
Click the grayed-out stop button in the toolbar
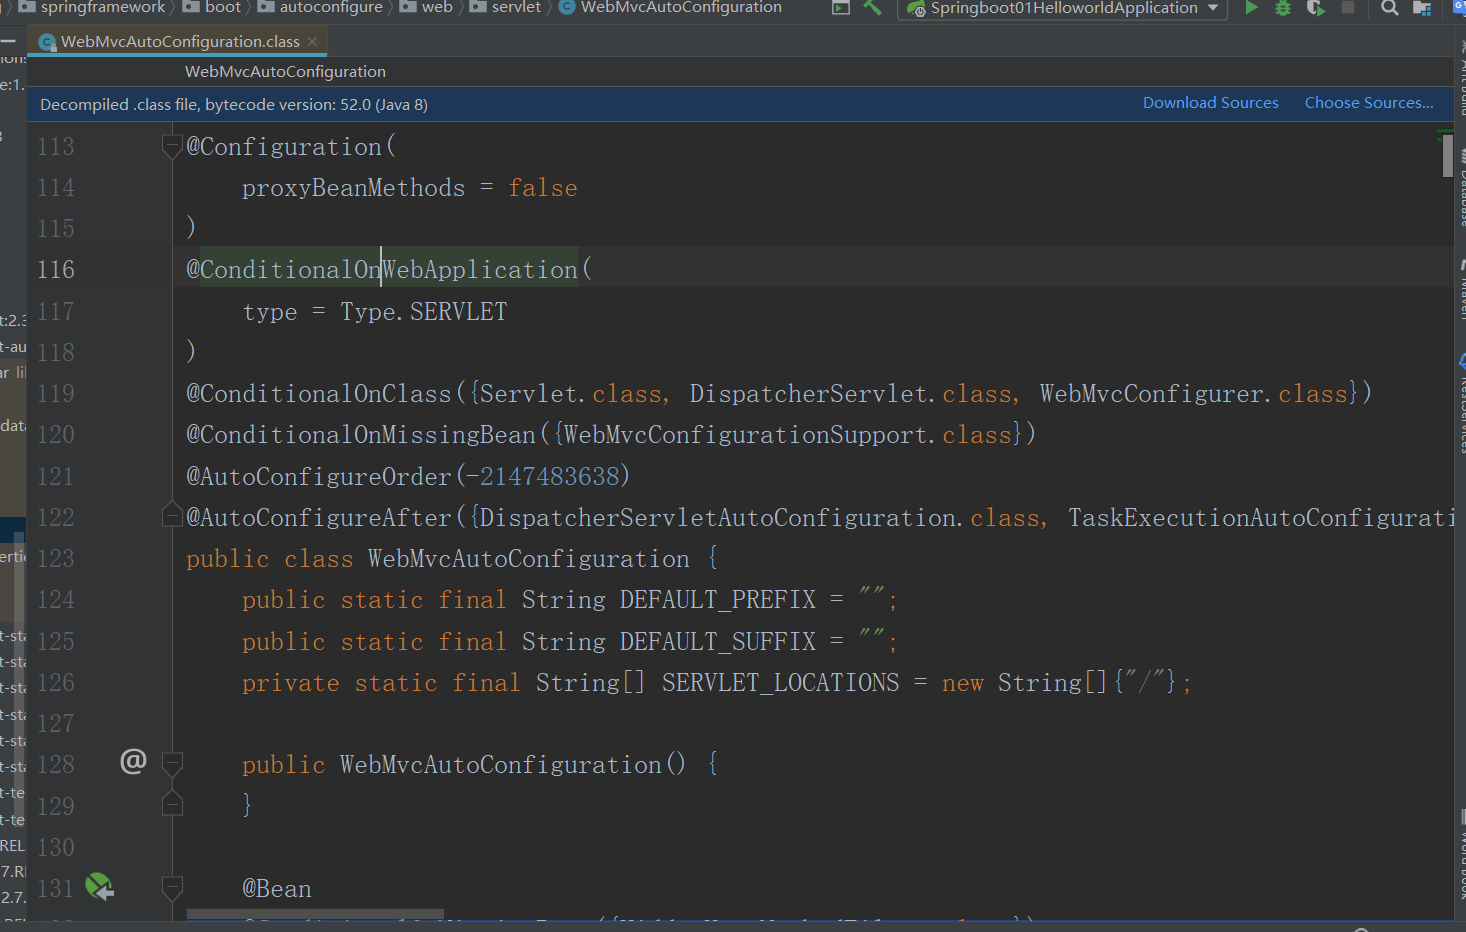(x=1348, y=8)
